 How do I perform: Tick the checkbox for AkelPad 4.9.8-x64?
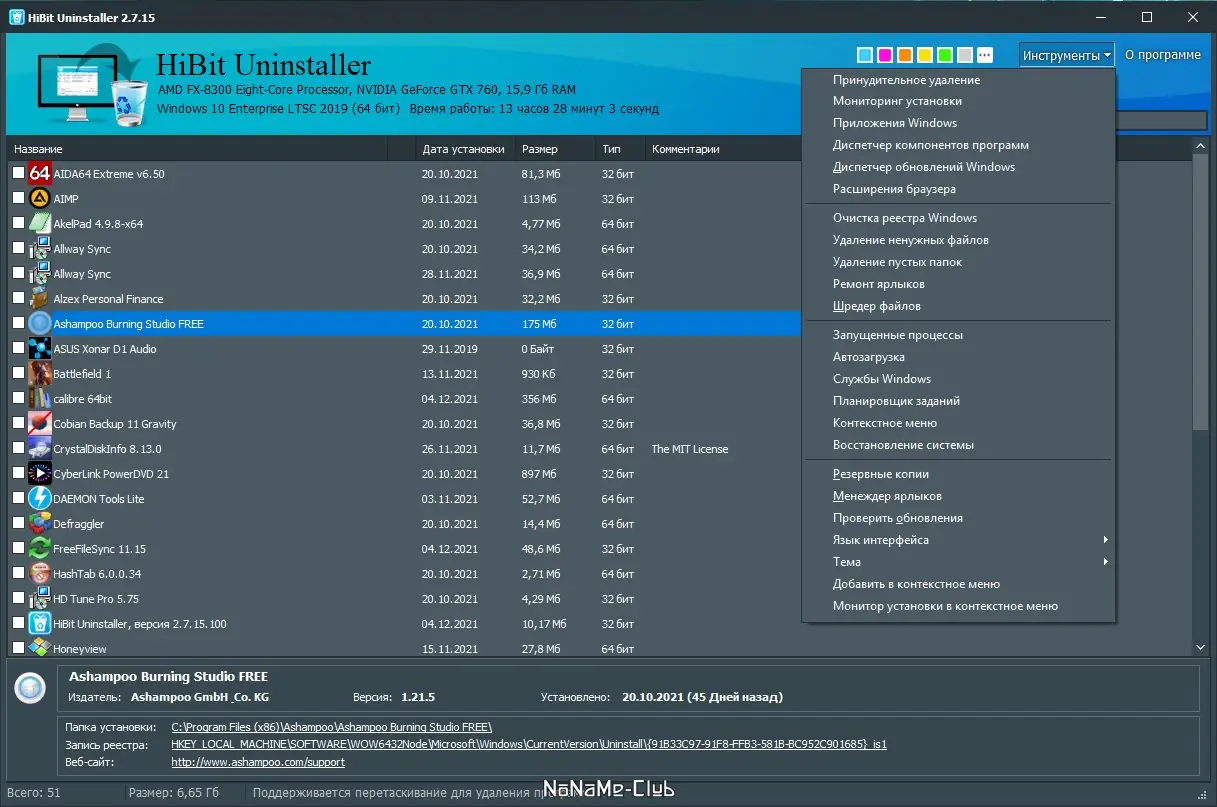pyautogui.click(x=18, y=223)
